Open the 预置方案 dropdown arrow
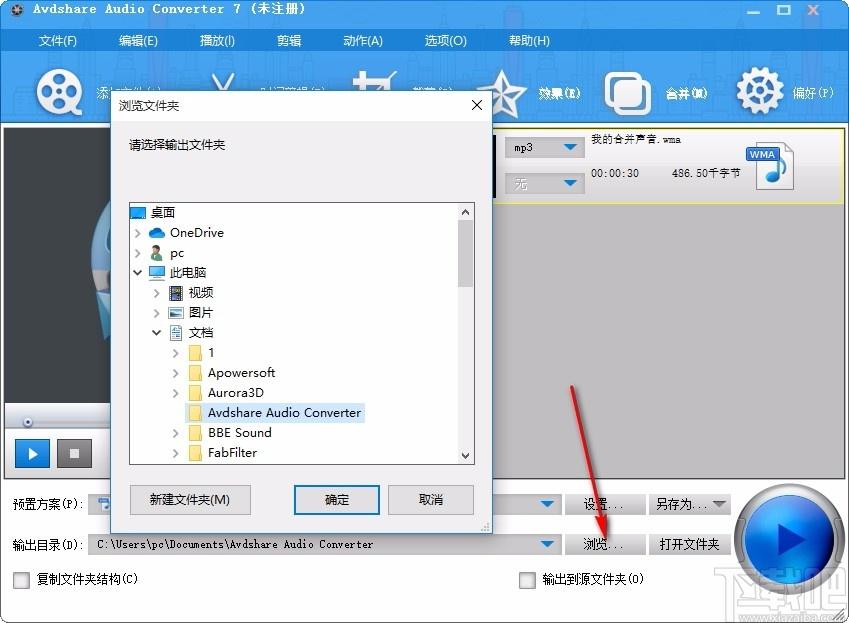The image size is (849, 623). tap(547, 504)
